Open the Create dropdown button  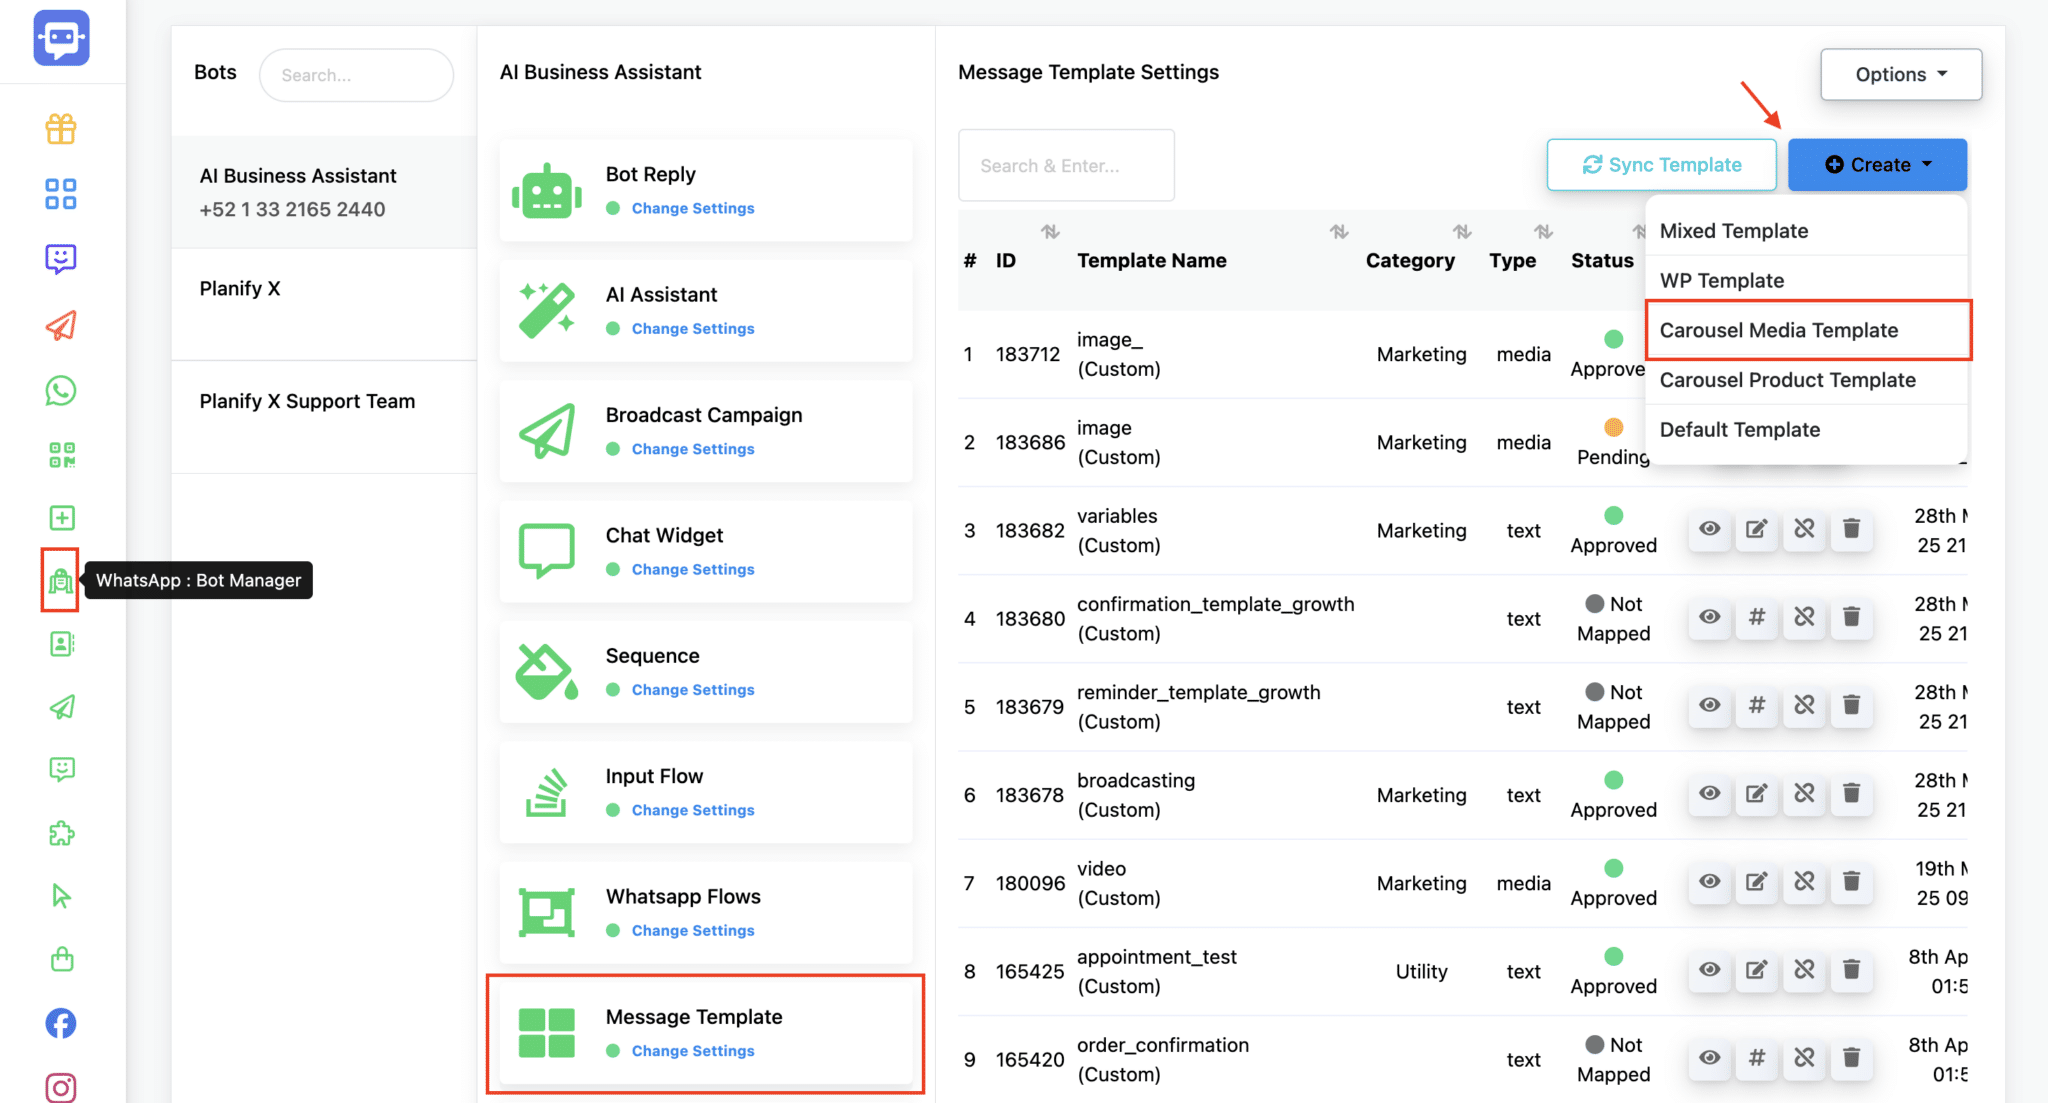click(x=1877, y=165)
